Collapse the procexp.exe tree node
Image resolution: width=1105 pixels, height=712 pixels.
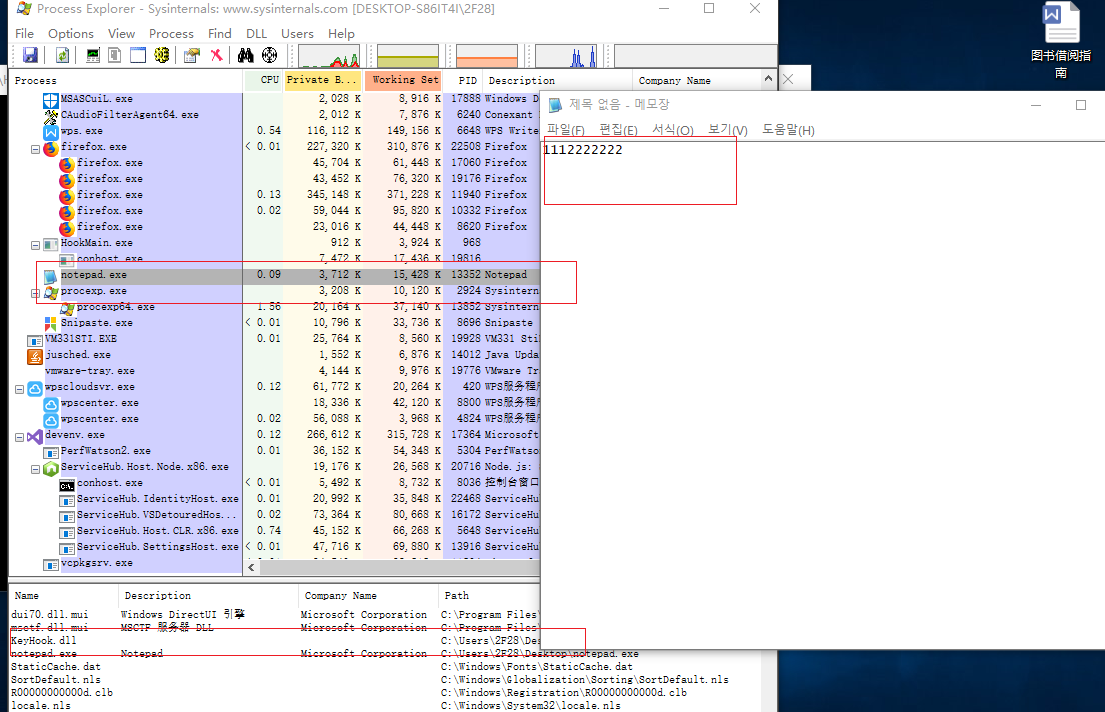tap(35, 293)
